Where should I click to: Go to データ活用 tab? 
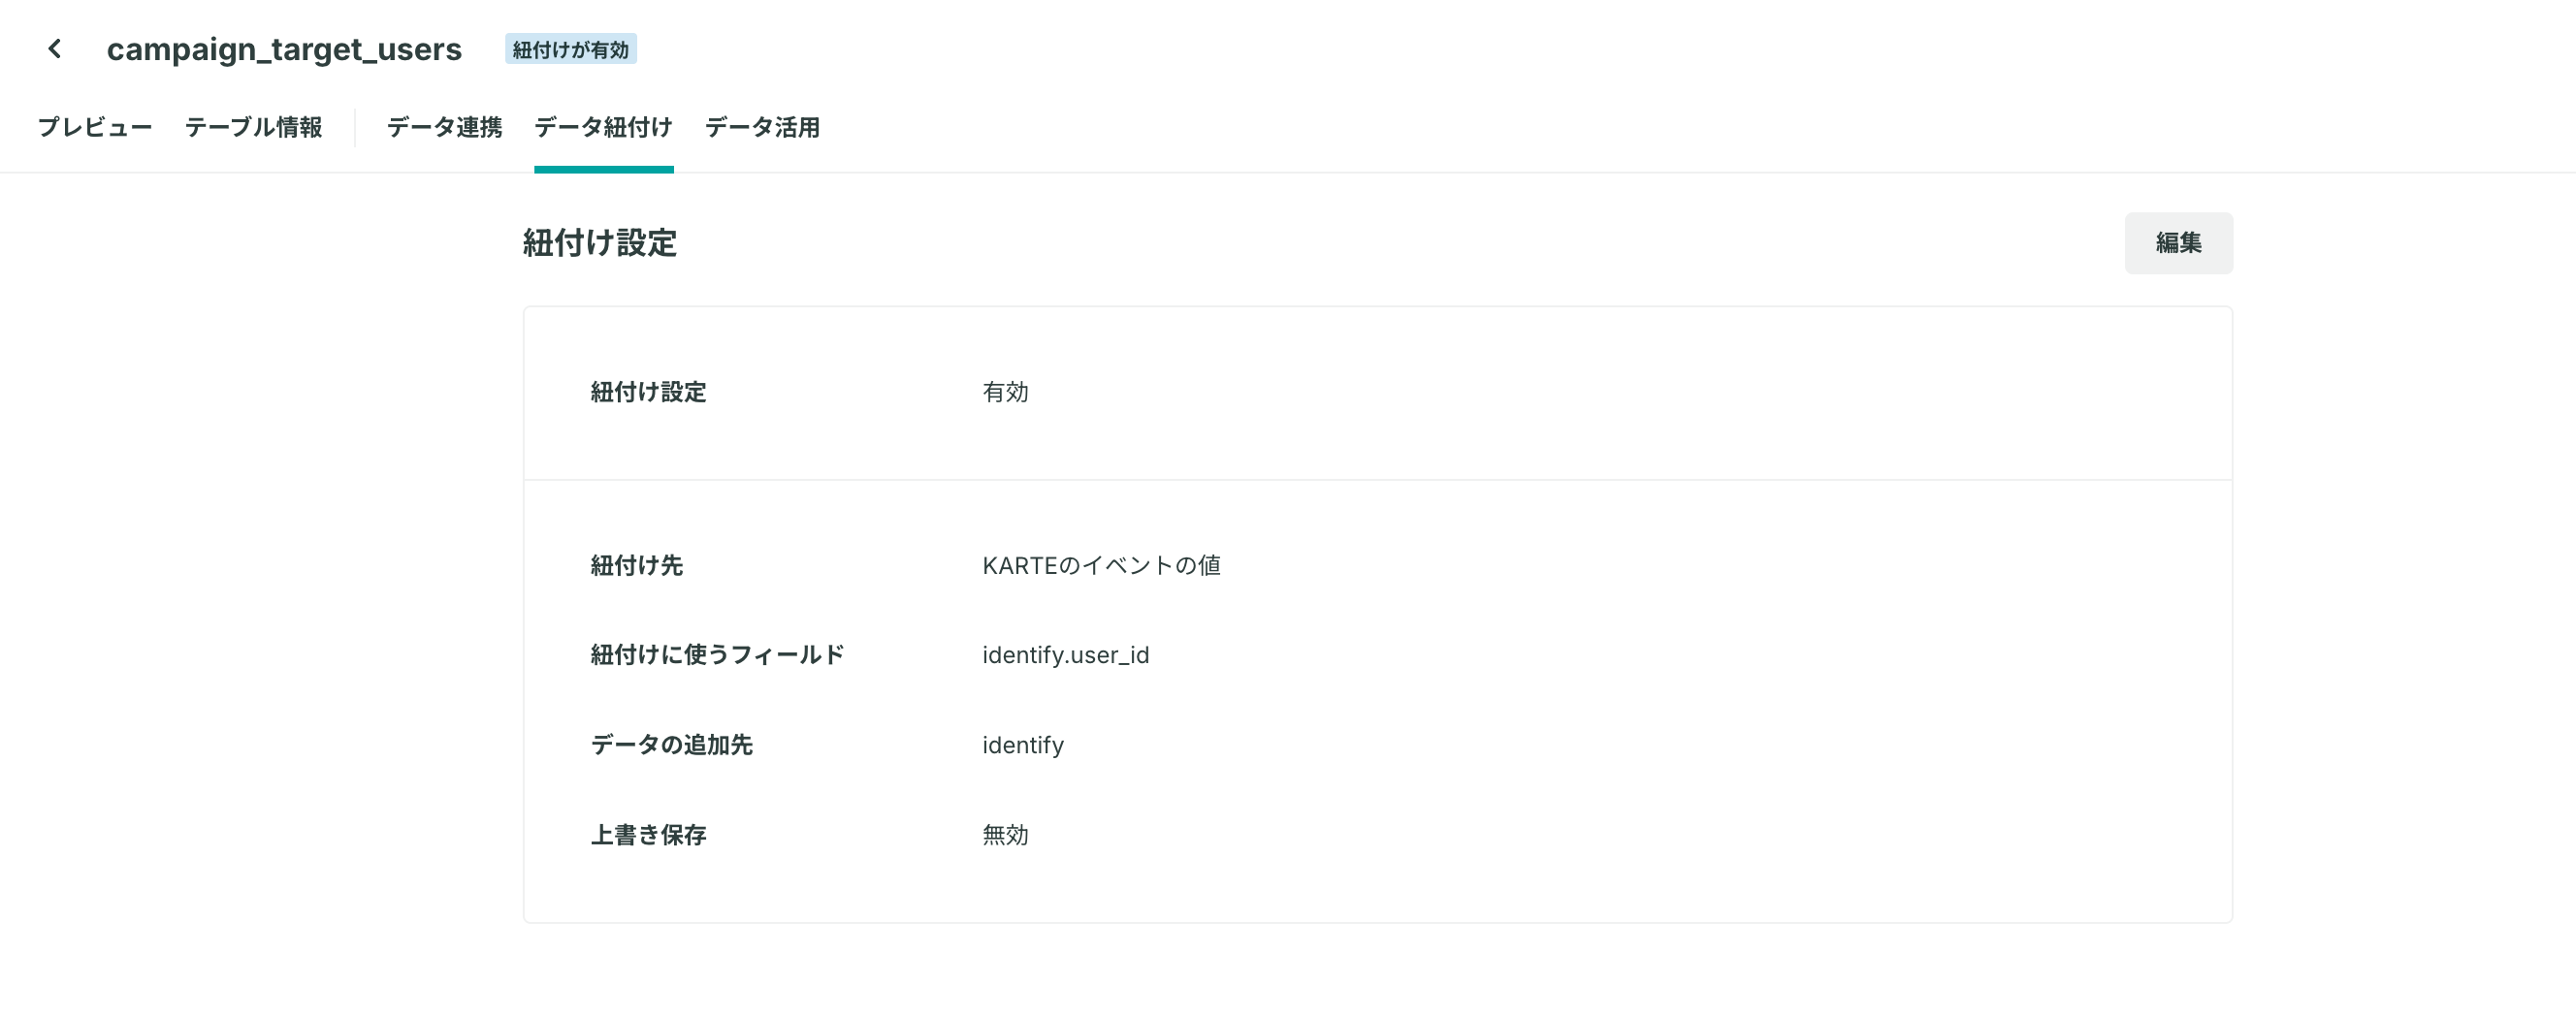(x=762, y=128)
